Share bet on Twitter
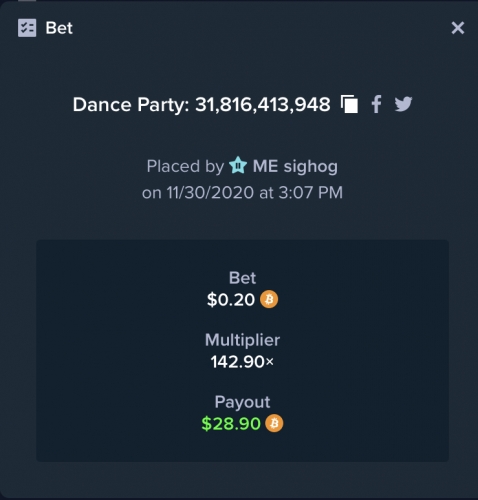Image resolution: width=478 pixels, height=500 pixels. (x=403, y=104)
